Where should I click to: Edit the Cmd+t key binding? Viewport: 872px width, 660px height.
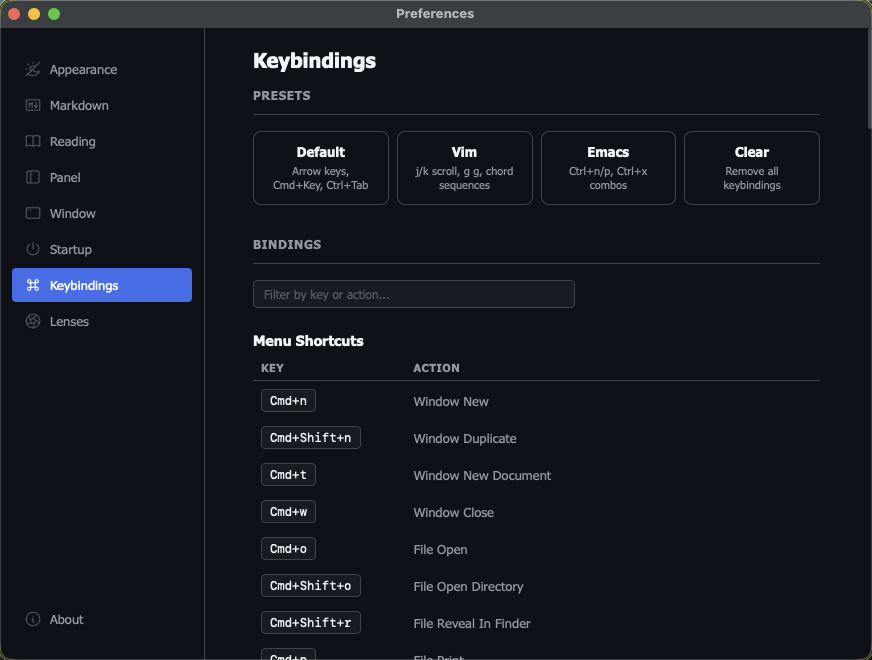(288, 474)
